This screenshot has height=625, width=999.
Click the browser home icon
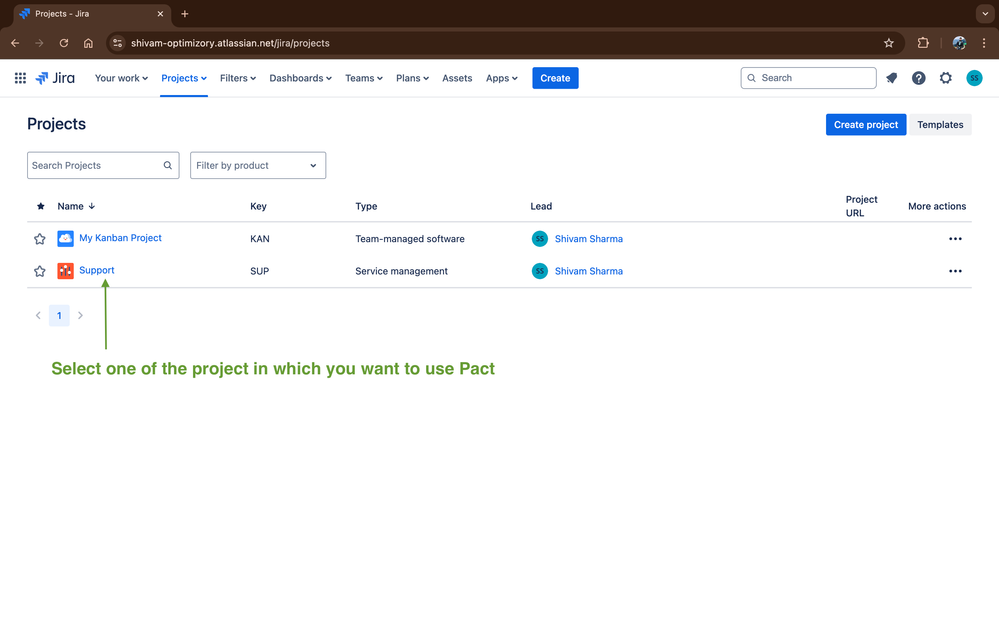[x=88, y=43]
